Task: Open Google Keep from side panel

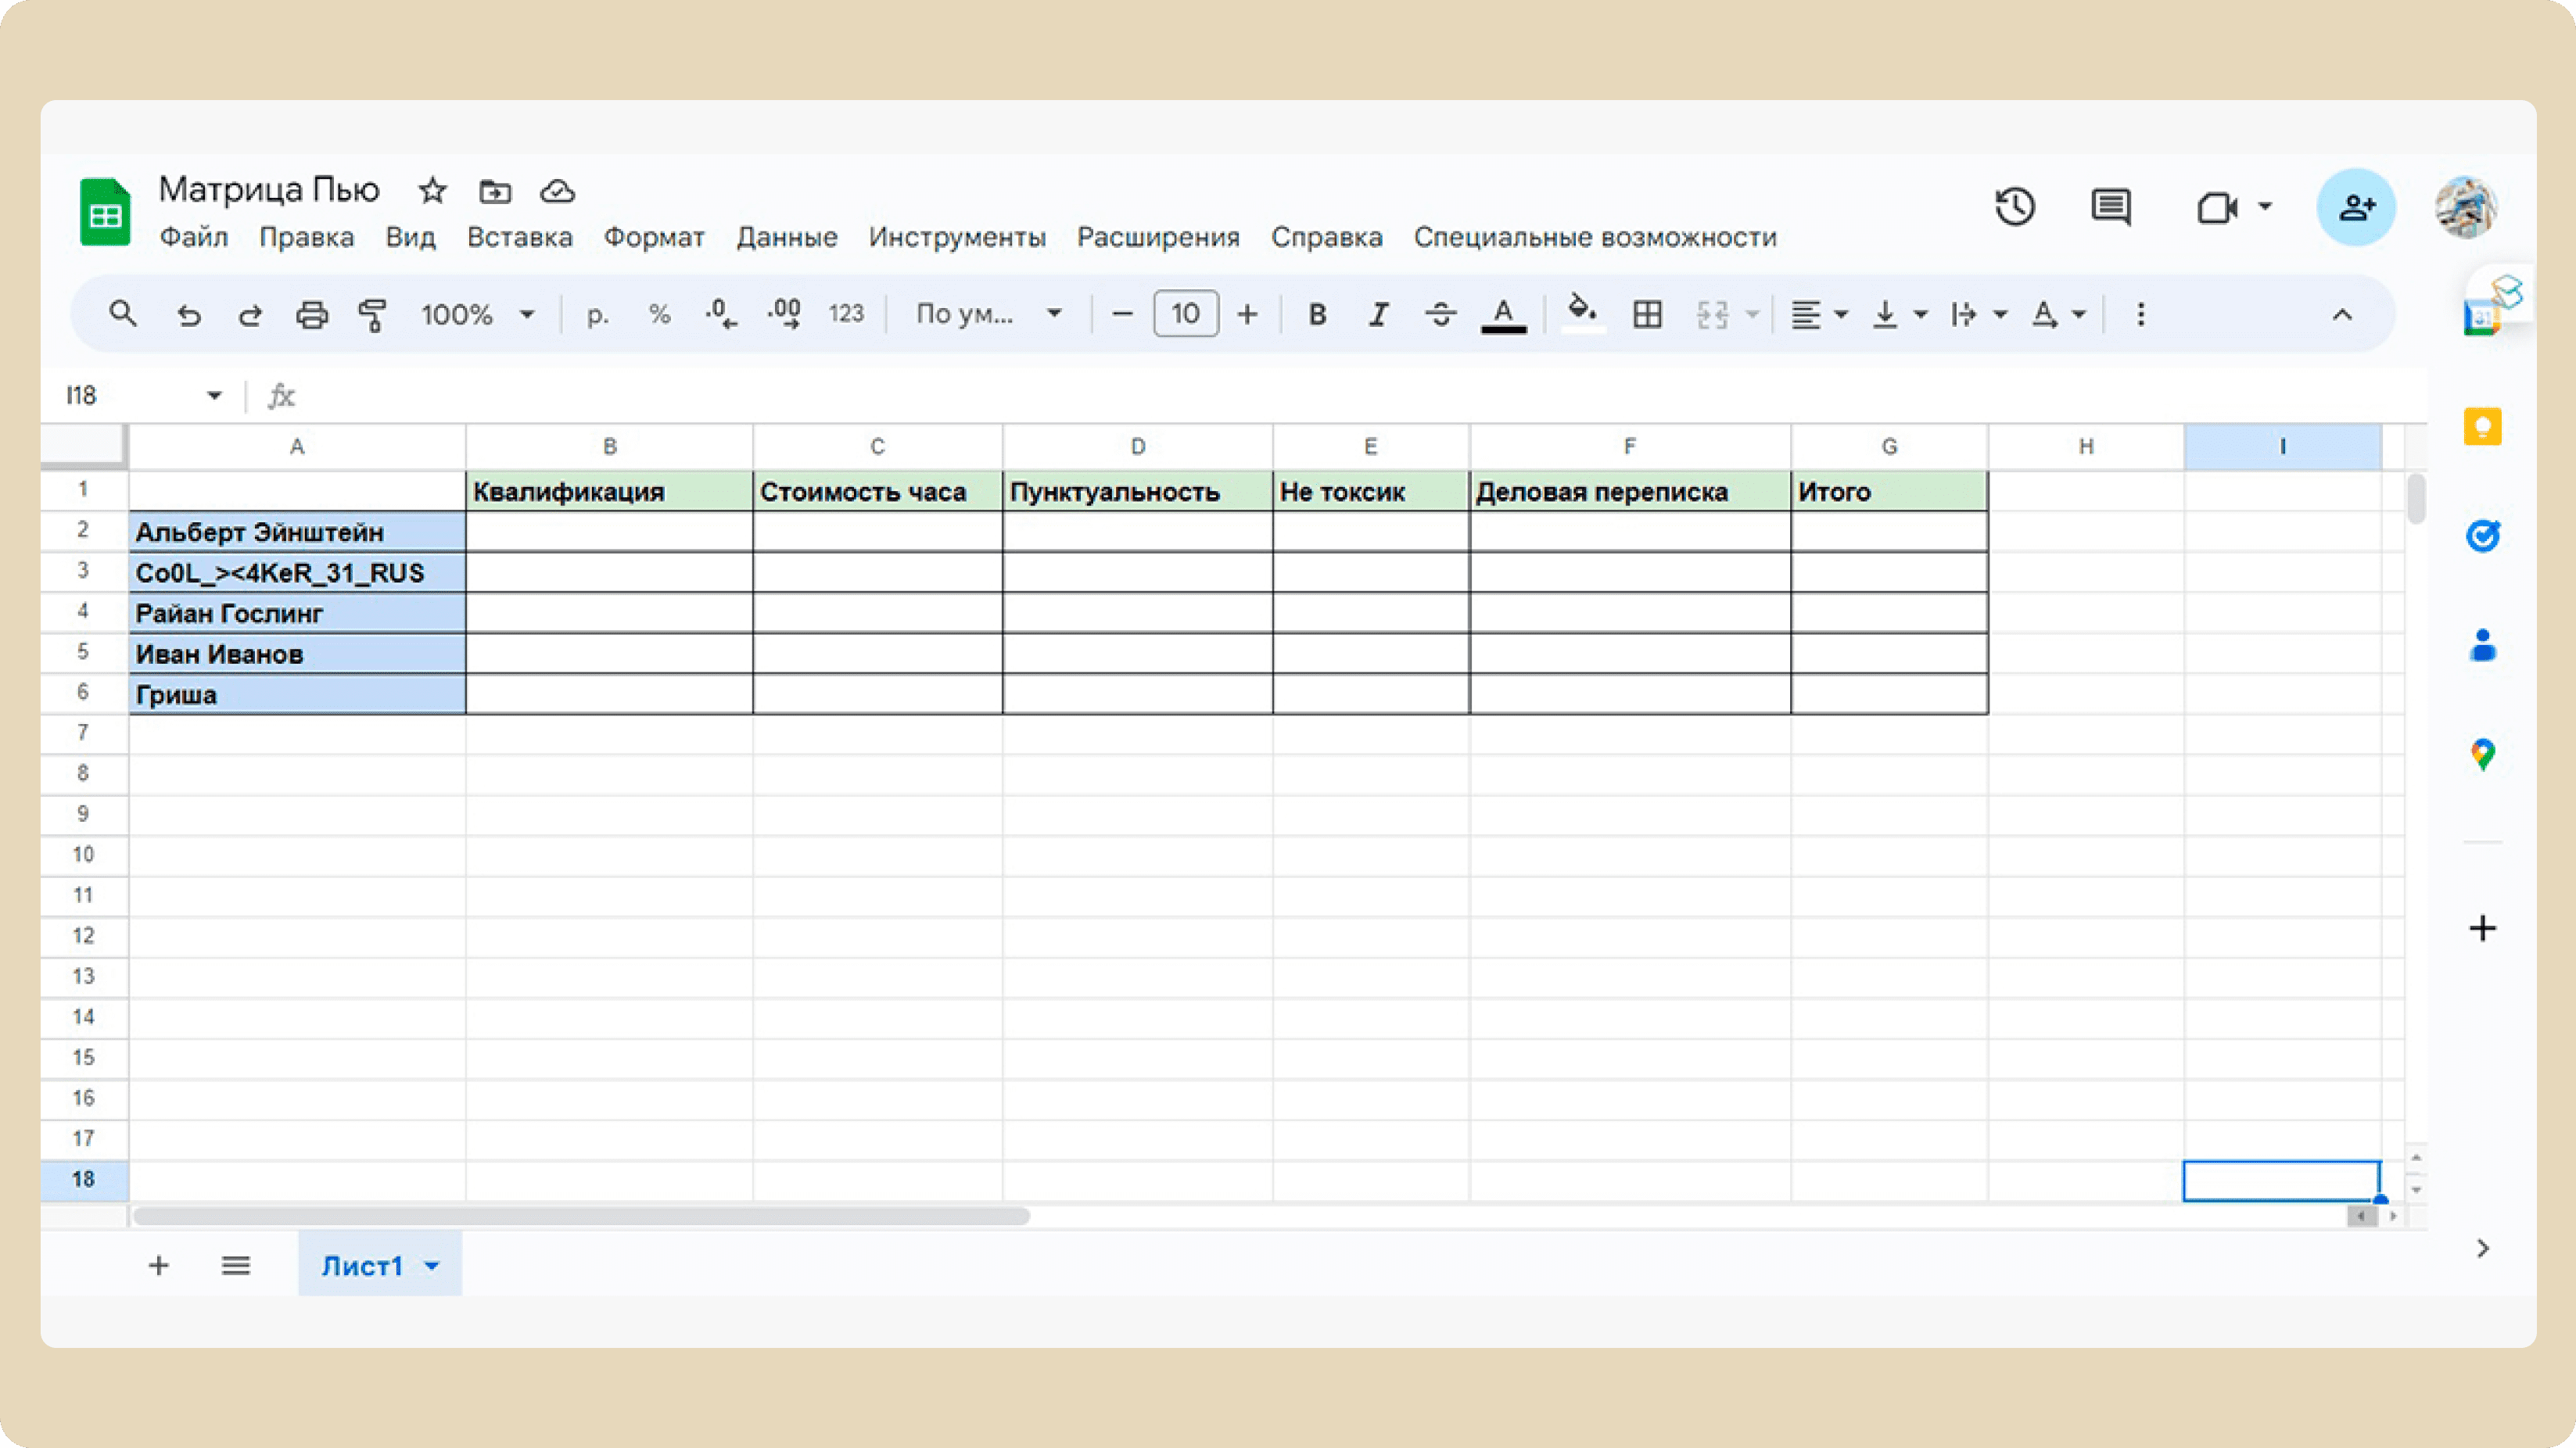Action: tap(2482, 427)
